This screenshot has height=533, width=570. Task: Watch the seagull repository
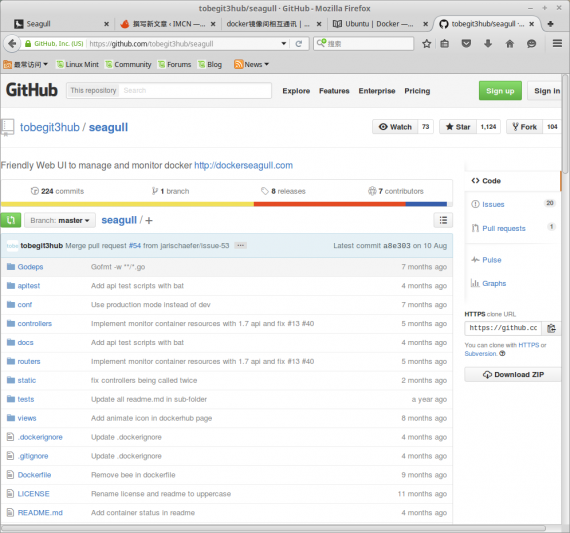395,127
